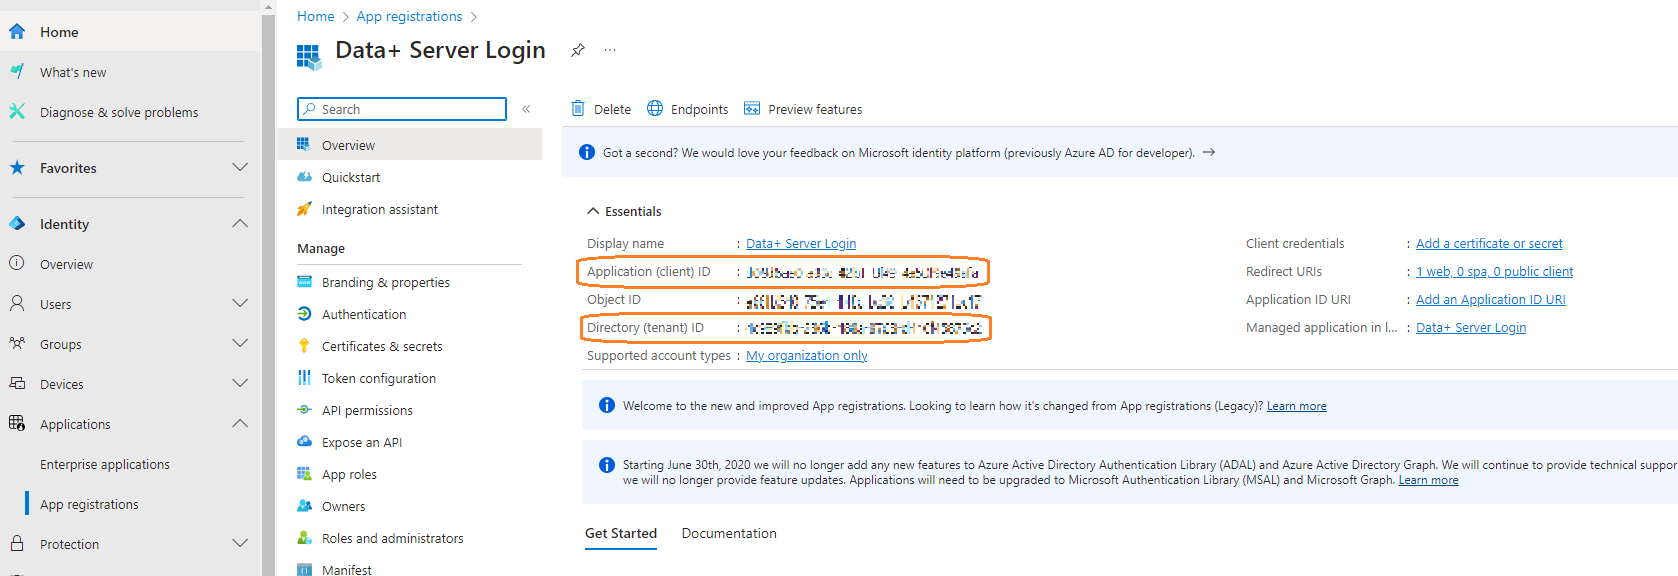Open Enterprise applications in sidebar
Screen dimensions: 1678x576
tap(105, 464)
